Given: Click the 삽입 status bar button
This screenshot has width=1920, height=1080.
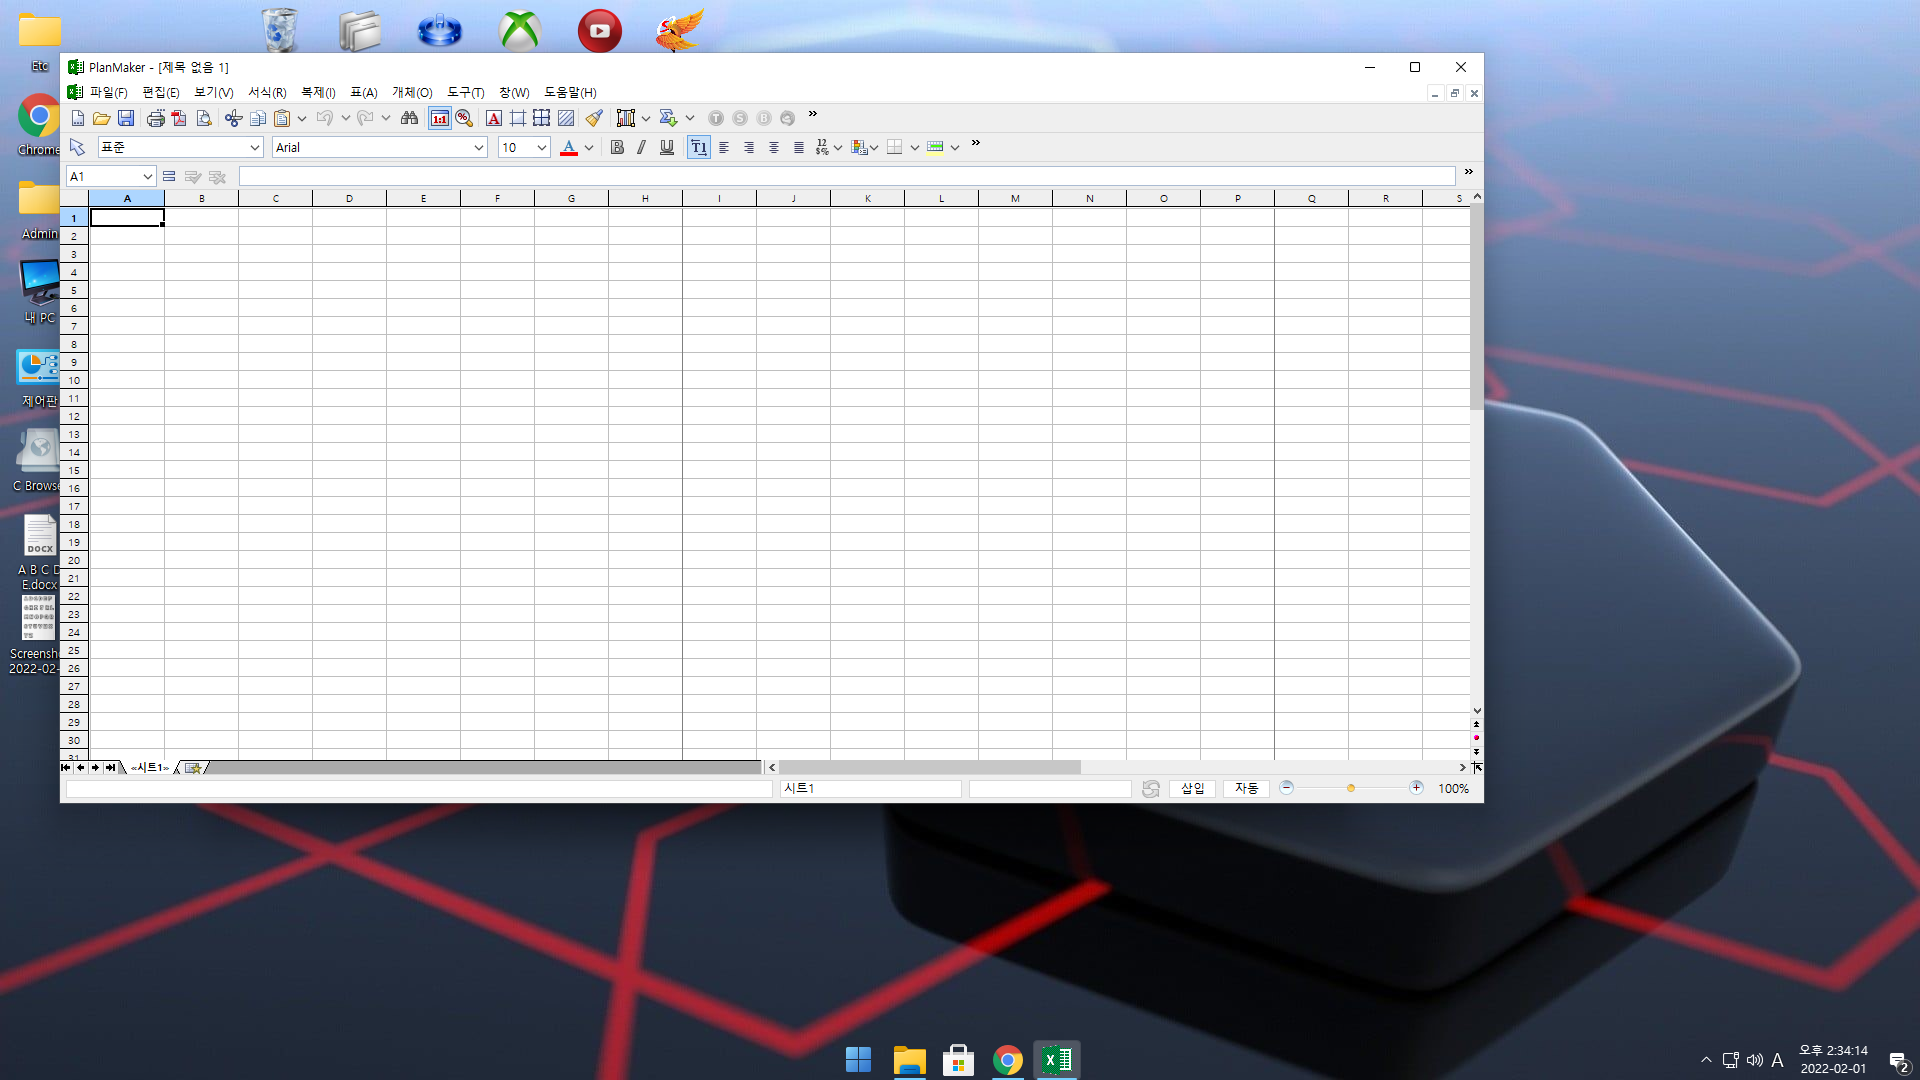Looking at the screenshot, I should click(x=1192, y=788).
